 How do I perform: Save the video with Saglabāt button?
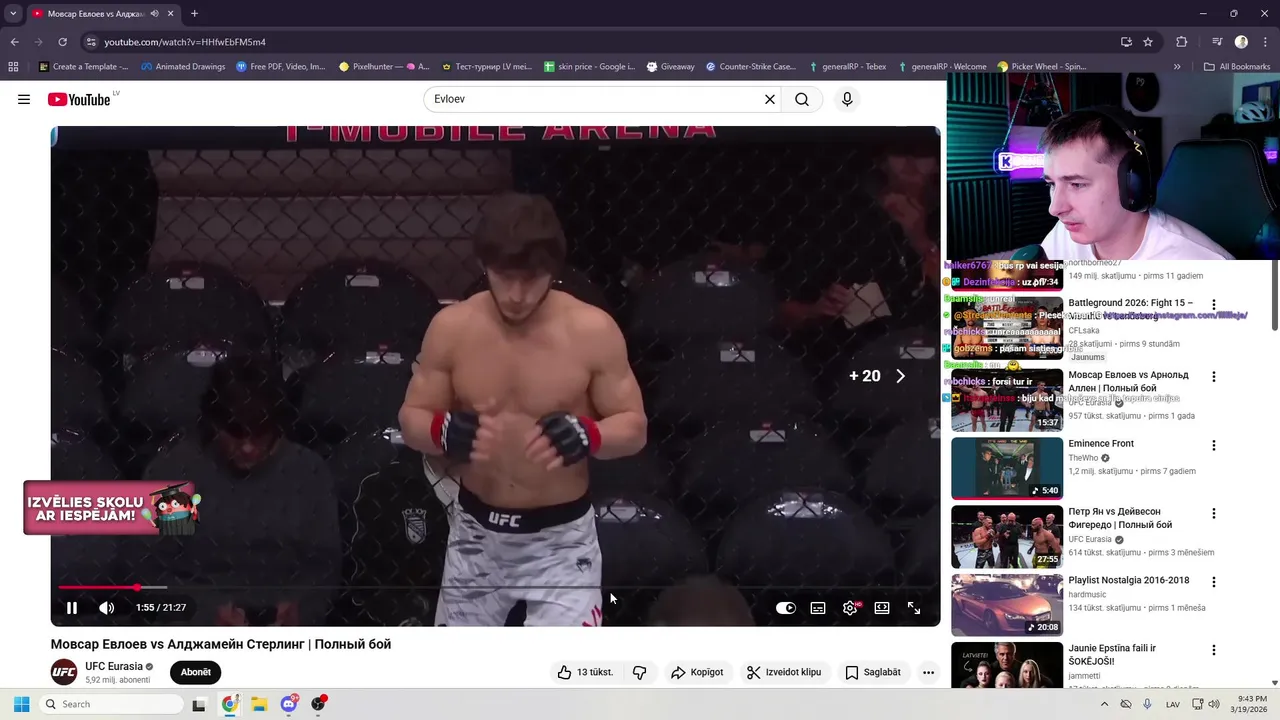coord(873,672)
